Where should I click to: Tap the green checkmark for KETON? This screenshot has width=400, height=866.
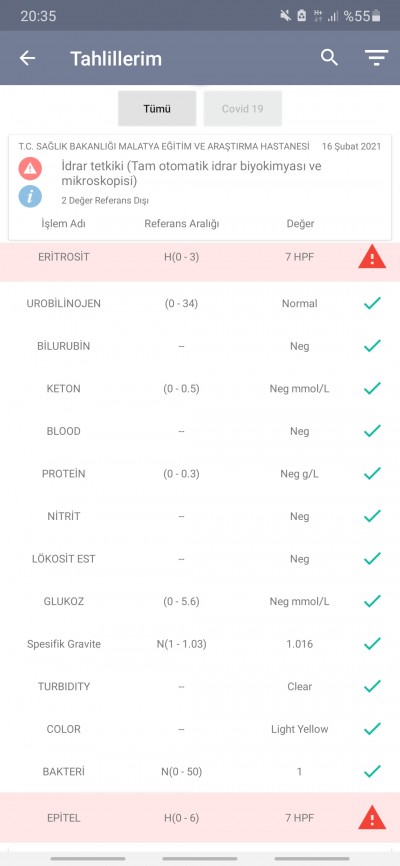click(x=372, y=388)
